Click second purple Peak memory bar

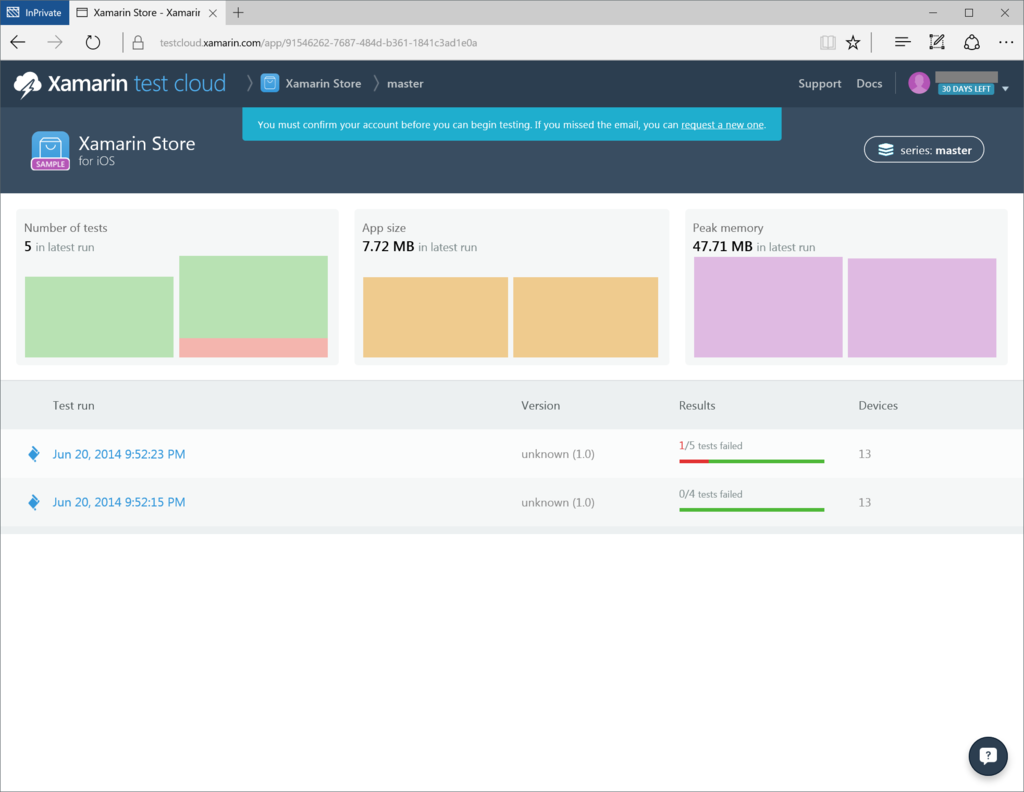922,308
